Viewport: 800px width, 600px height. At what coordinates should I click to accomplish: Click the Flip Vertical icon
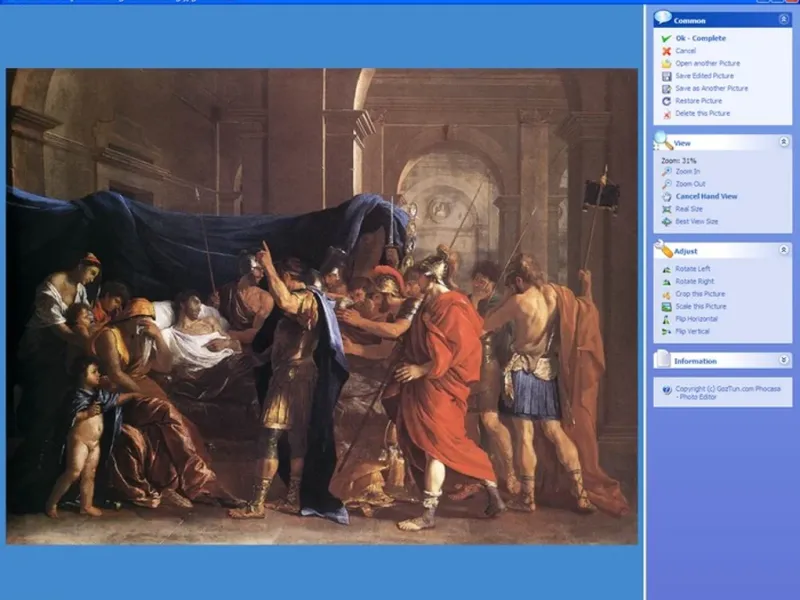[666, 332]
